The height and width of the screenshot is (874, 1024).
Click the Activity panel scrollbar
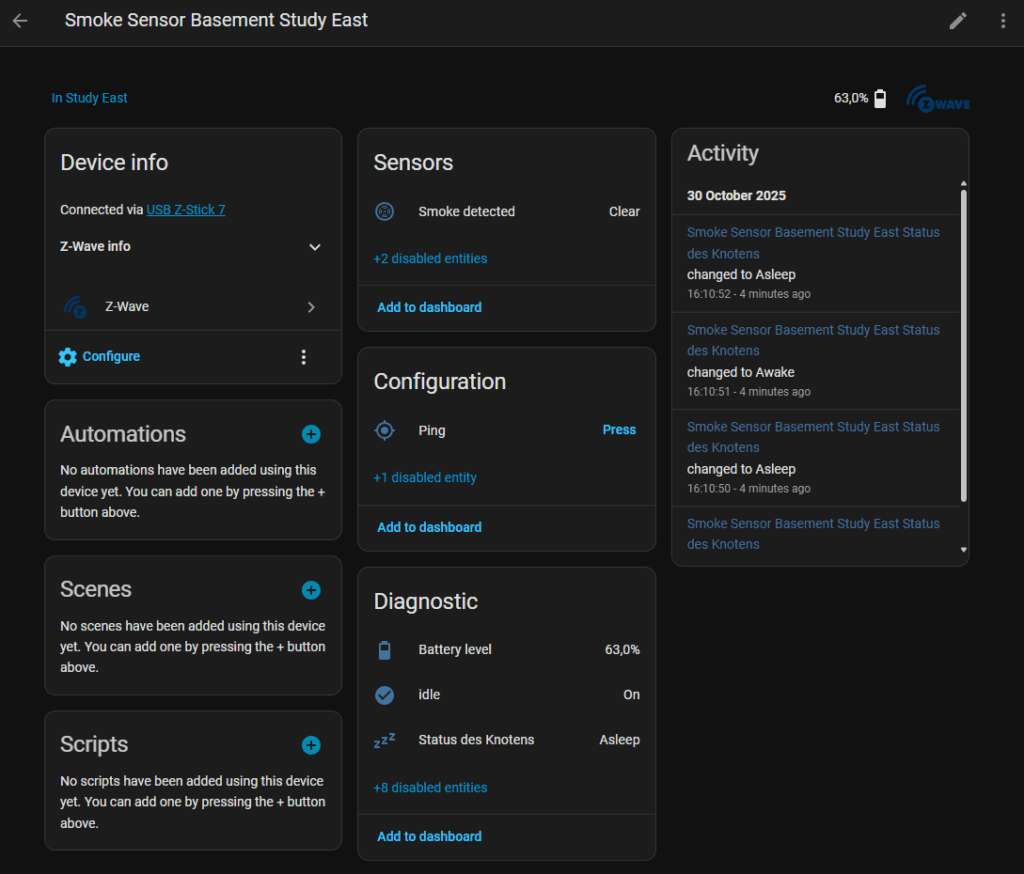[964, 345]
